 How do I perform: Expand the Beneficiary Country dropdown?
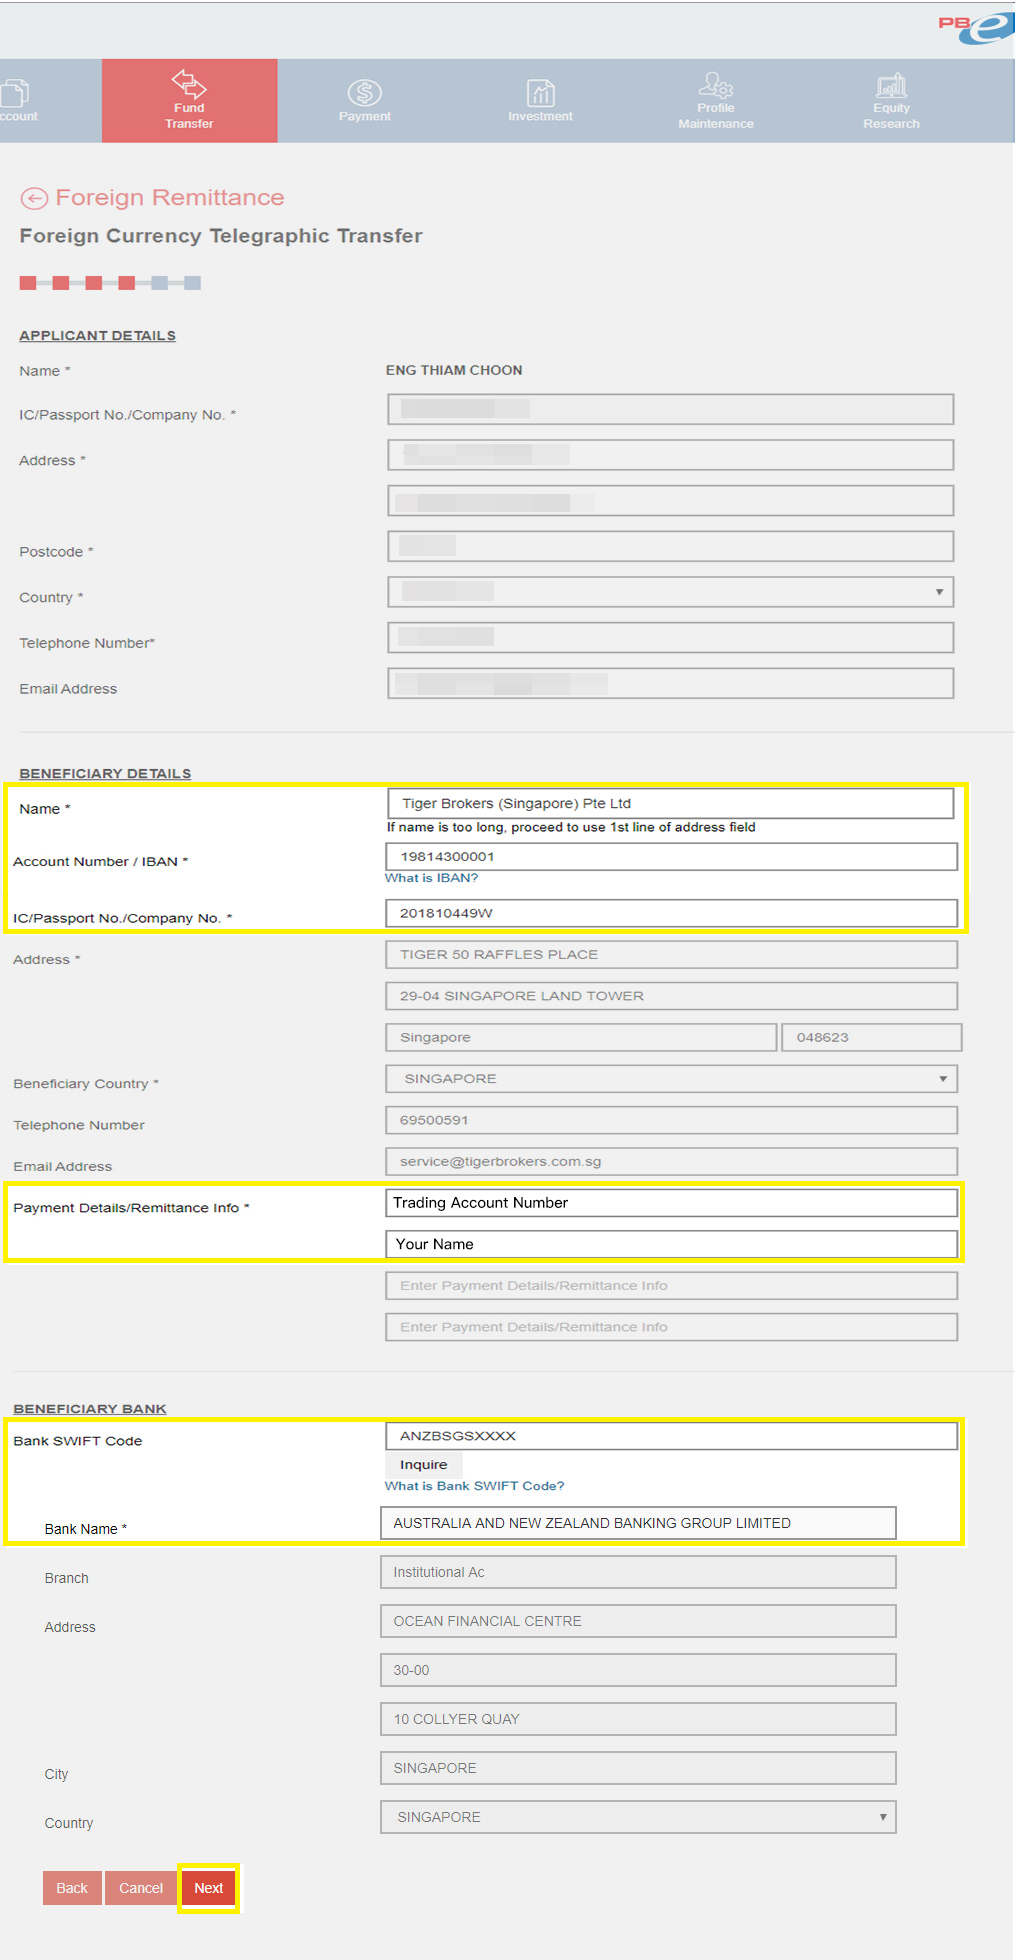click(x=672, y=1079)
